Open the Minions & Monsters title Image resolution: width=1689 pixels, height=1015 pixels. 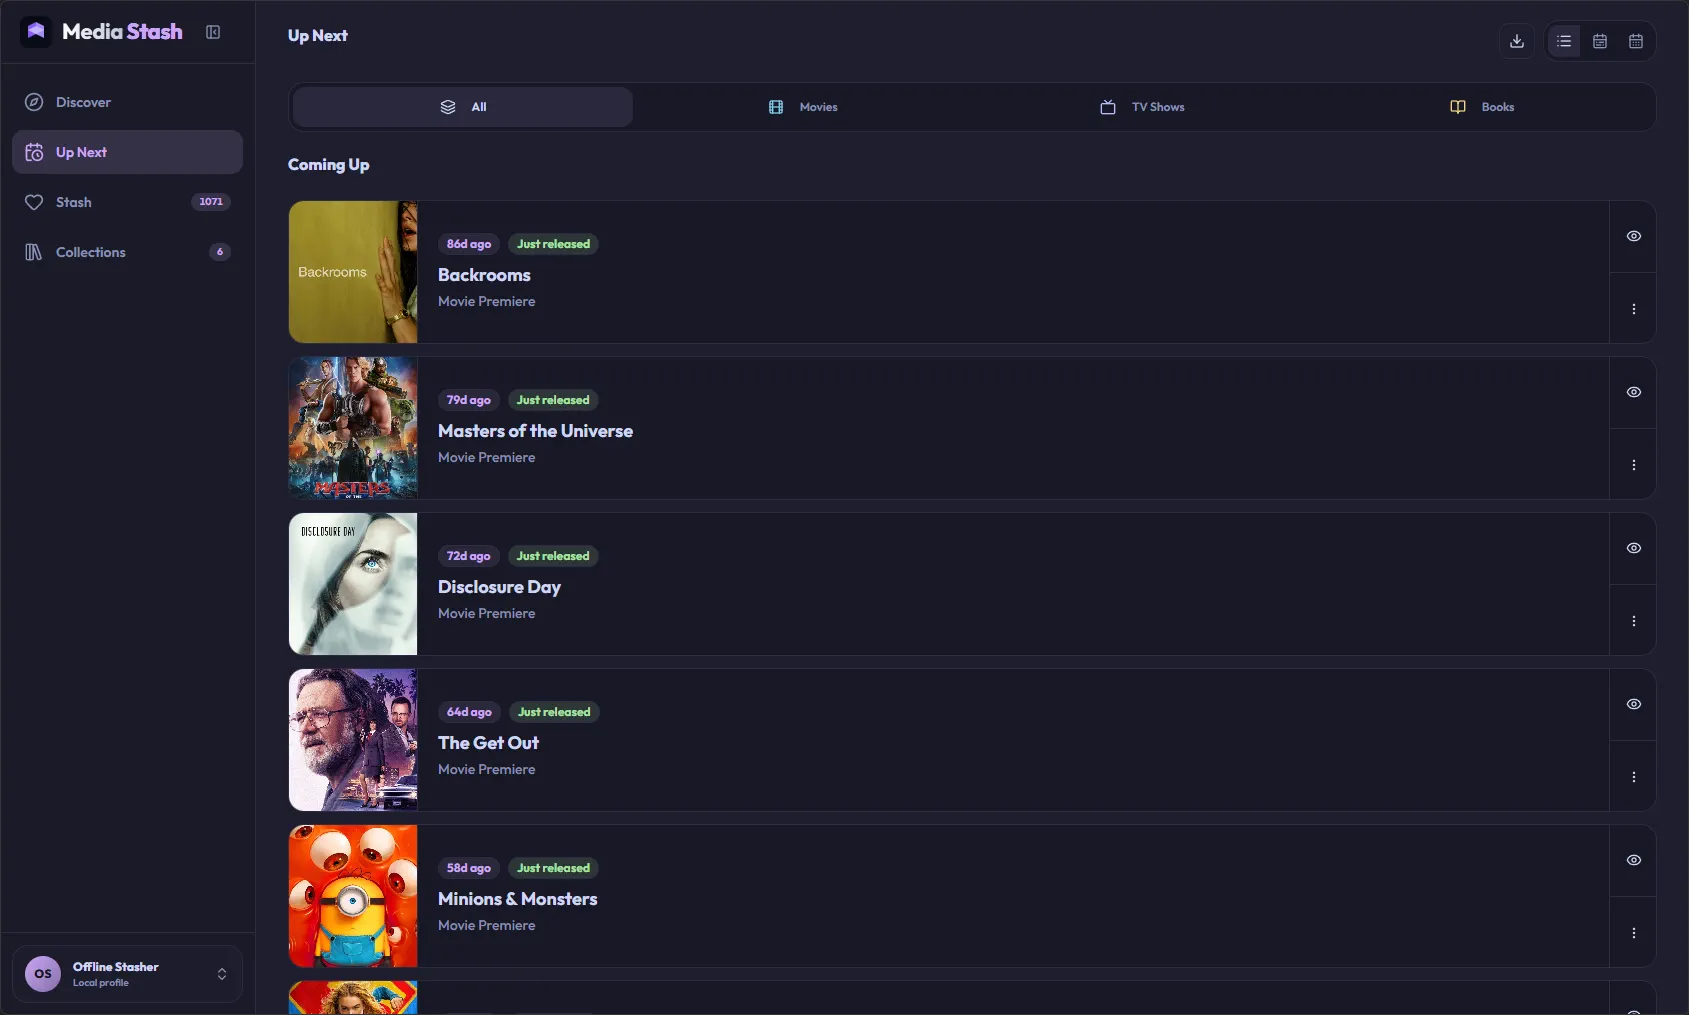click(x=517, y=899)
